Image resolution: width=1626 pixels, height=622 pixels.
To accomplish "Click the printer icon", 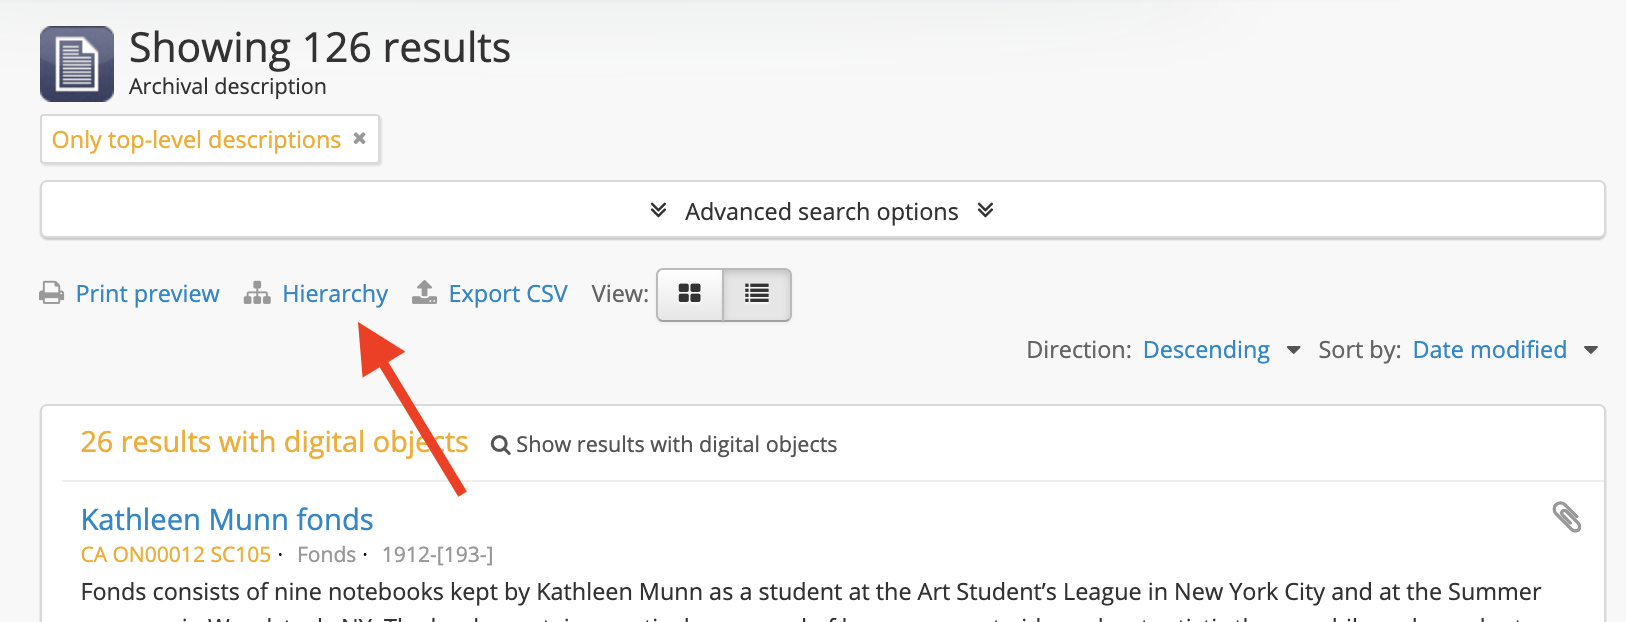I will click(51, 294).
